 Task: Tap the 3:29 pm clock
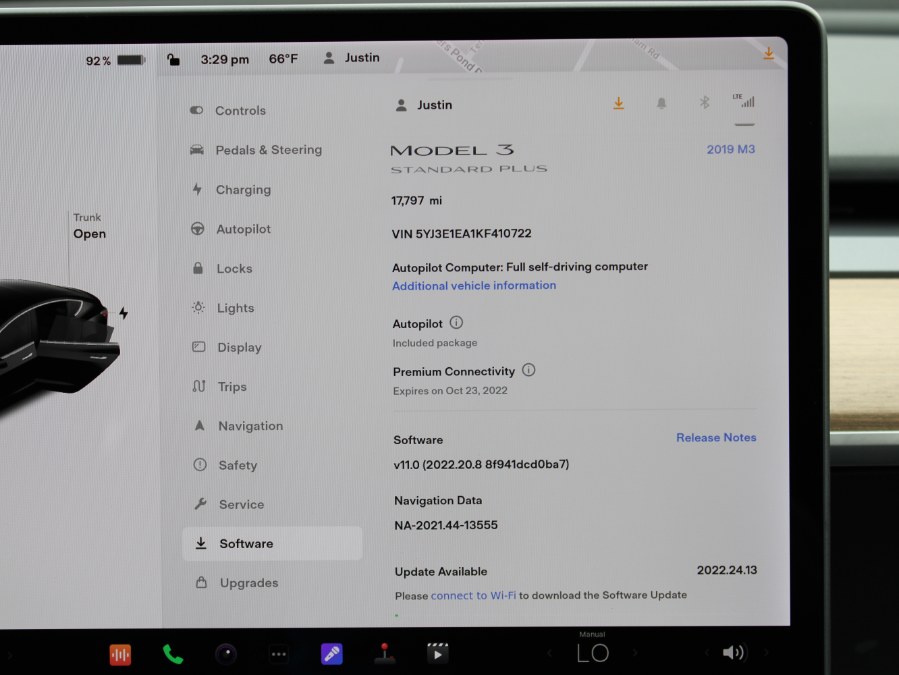point(225,59)
